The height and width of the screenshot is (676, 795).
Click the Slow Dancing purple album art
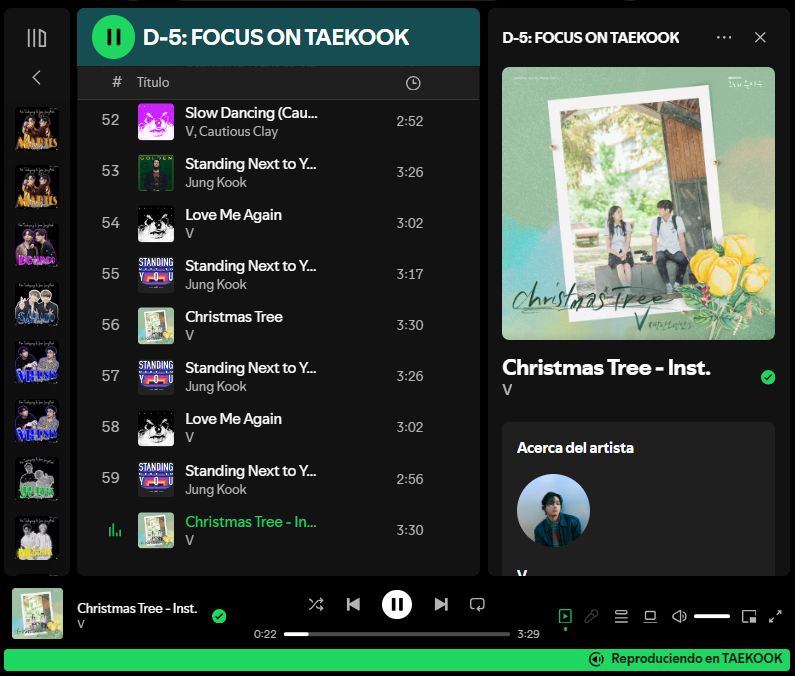(156, 122)
